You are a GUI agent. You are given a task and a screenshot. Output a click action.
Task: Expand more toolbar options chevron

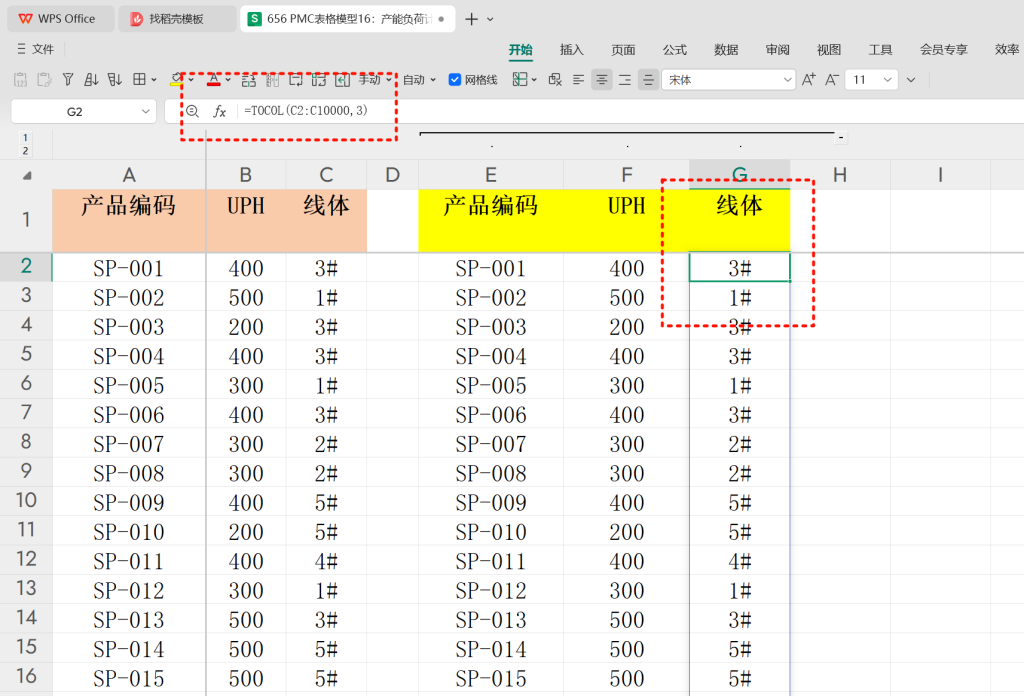911,80
